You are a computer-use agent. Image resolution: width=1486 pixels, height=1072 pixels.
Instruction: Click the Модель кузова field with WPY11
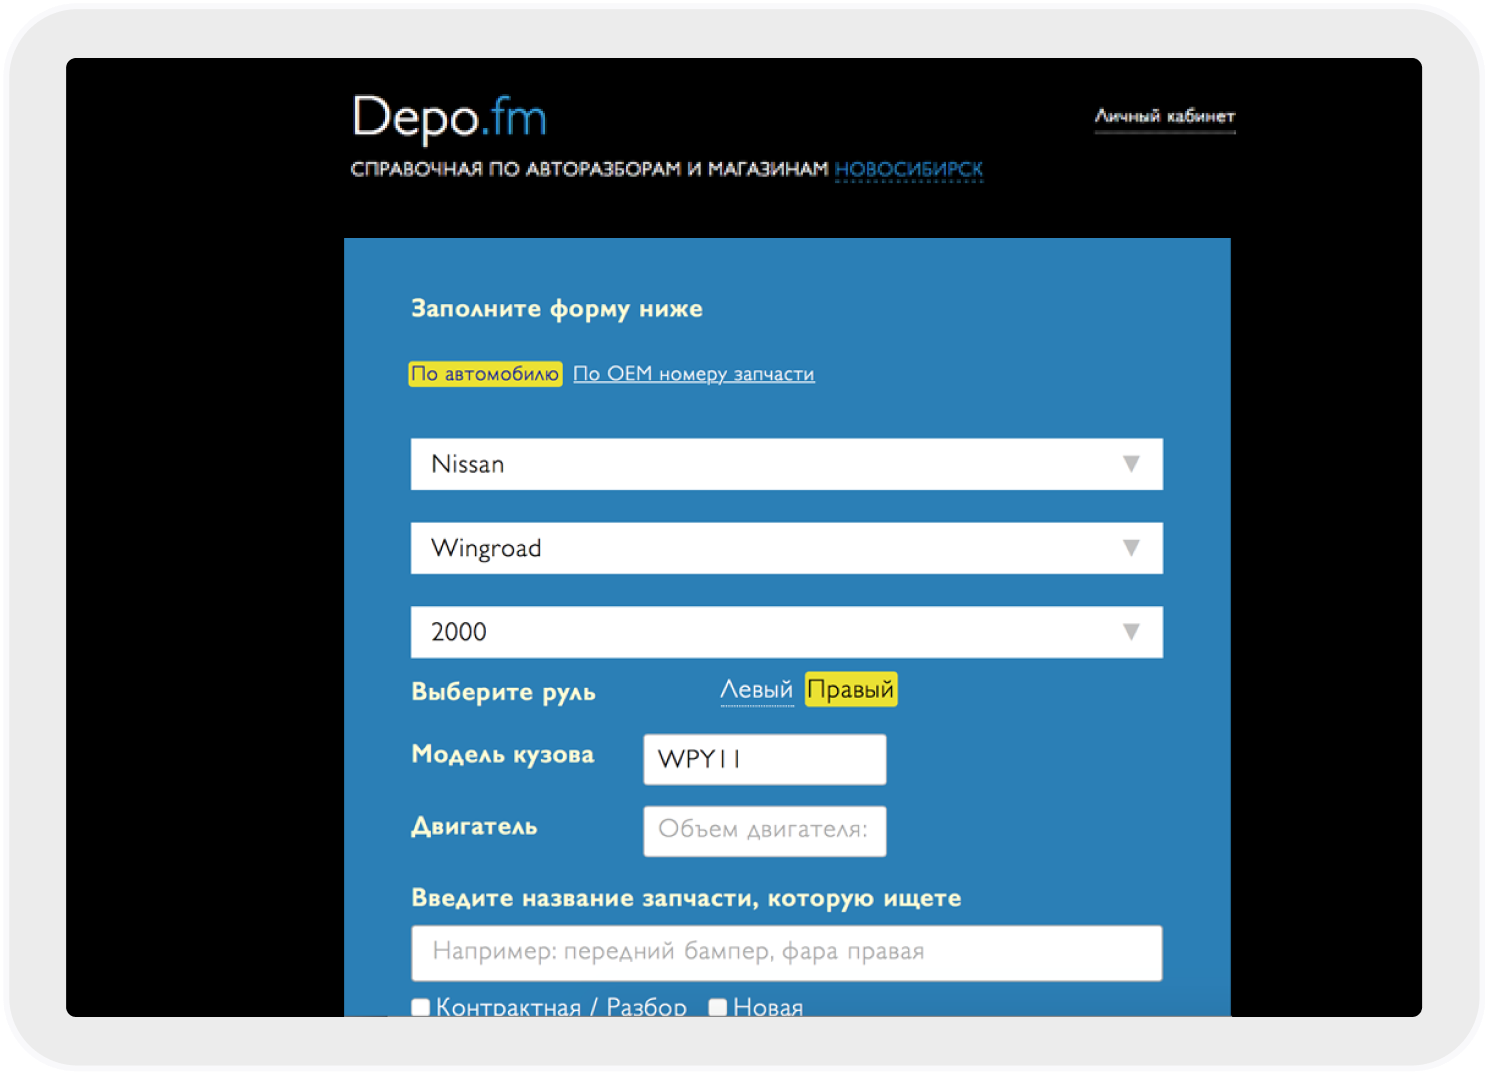pos(765,759)
